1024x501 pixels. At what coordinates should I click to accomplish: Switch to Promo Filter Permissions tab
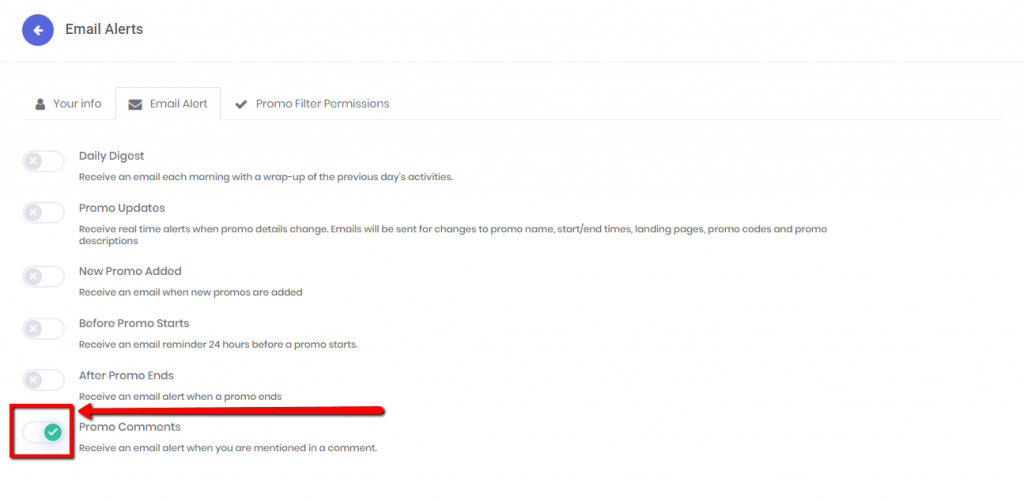coord(312,104)
